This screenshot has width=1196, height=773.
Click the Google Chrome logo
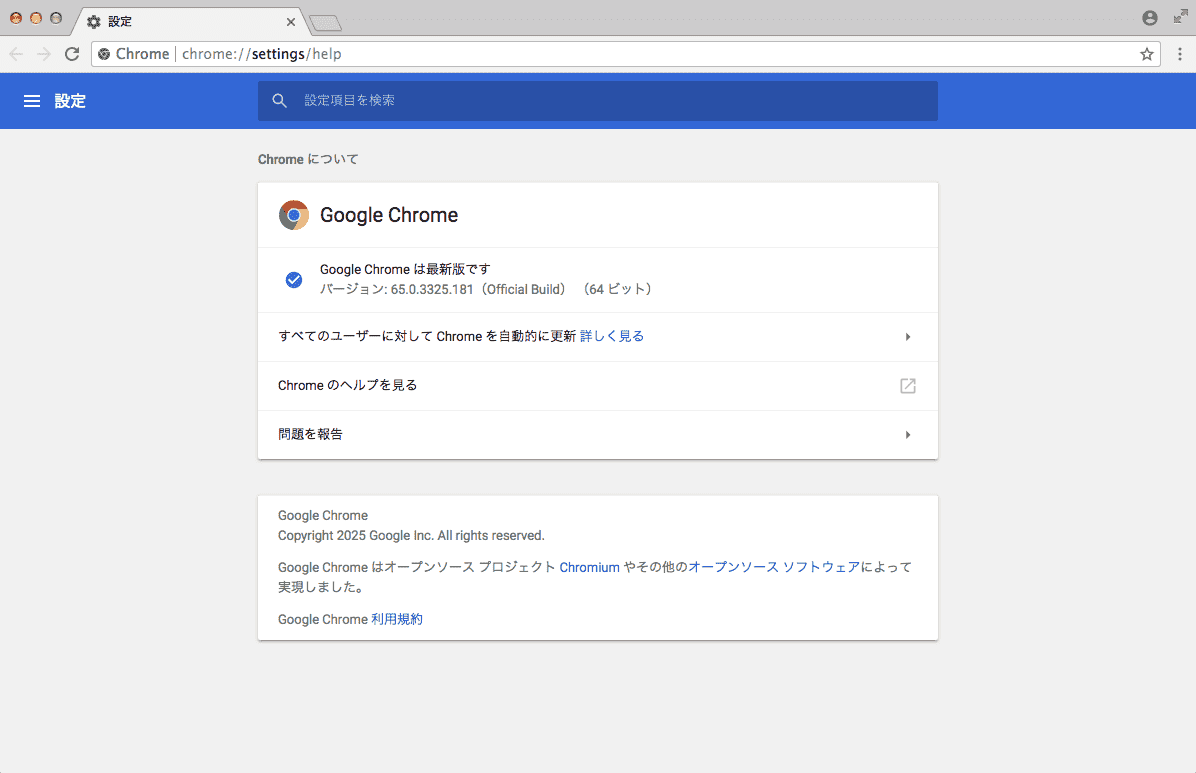tap(294, 215)
